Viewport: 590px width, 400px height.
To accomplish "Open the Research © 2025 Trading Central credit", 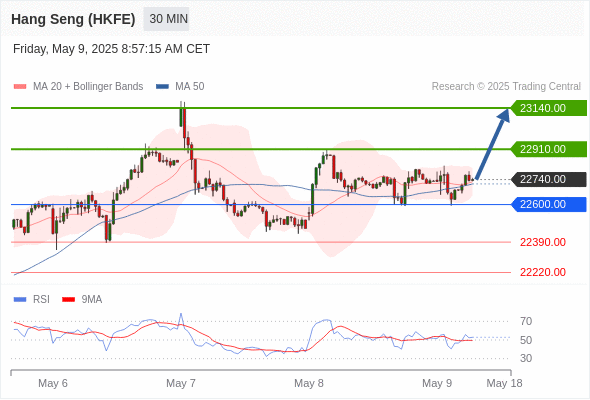I will 506,87.
